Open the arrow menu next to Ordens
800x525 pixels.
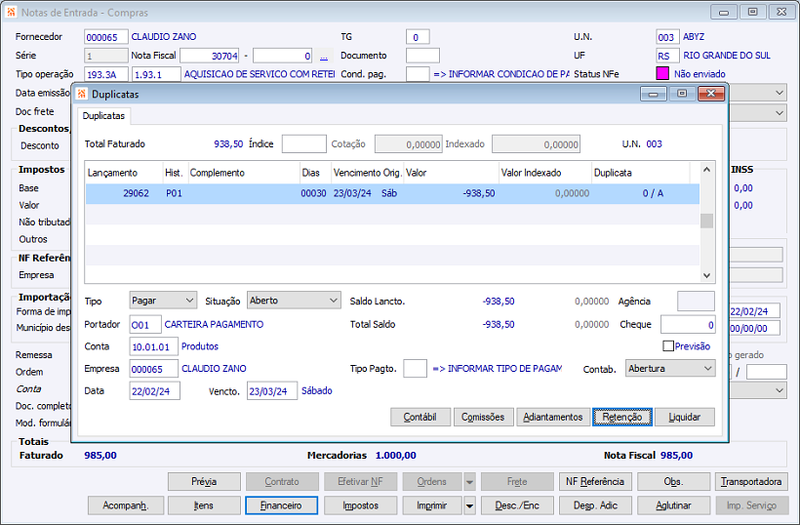(x=469, y=482)
